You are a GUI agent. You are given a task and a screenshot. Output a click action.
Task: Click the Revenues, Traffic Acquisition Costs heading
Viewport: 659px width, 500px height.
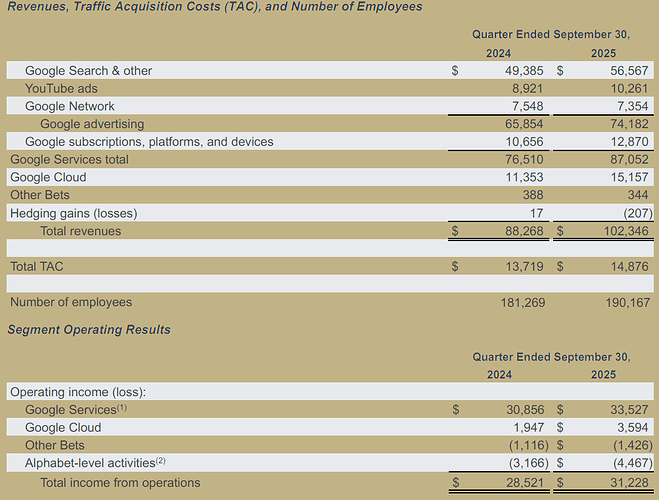215,7
